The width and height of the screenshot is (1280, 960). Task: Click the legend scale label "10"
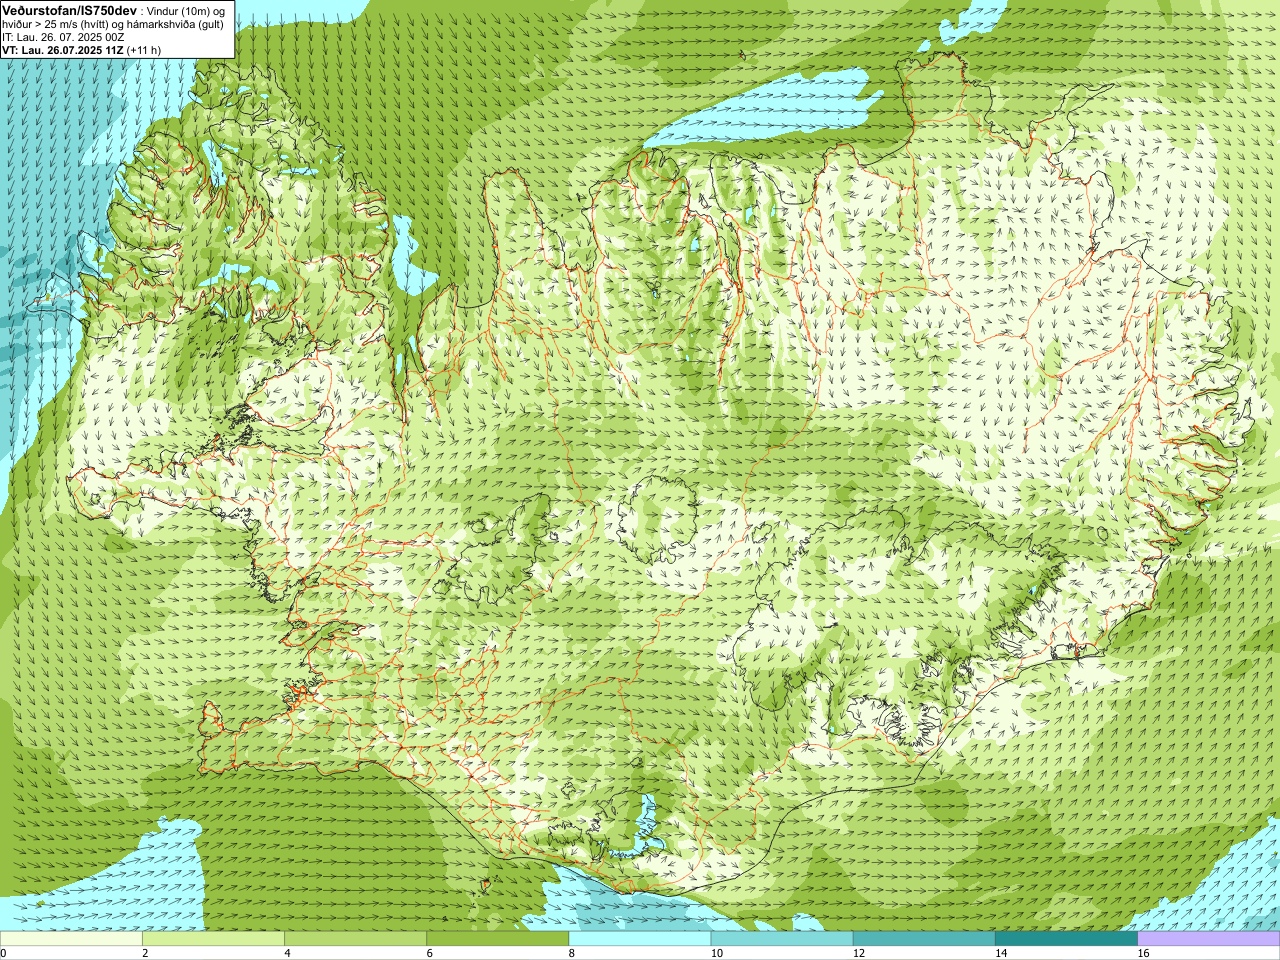717,954
